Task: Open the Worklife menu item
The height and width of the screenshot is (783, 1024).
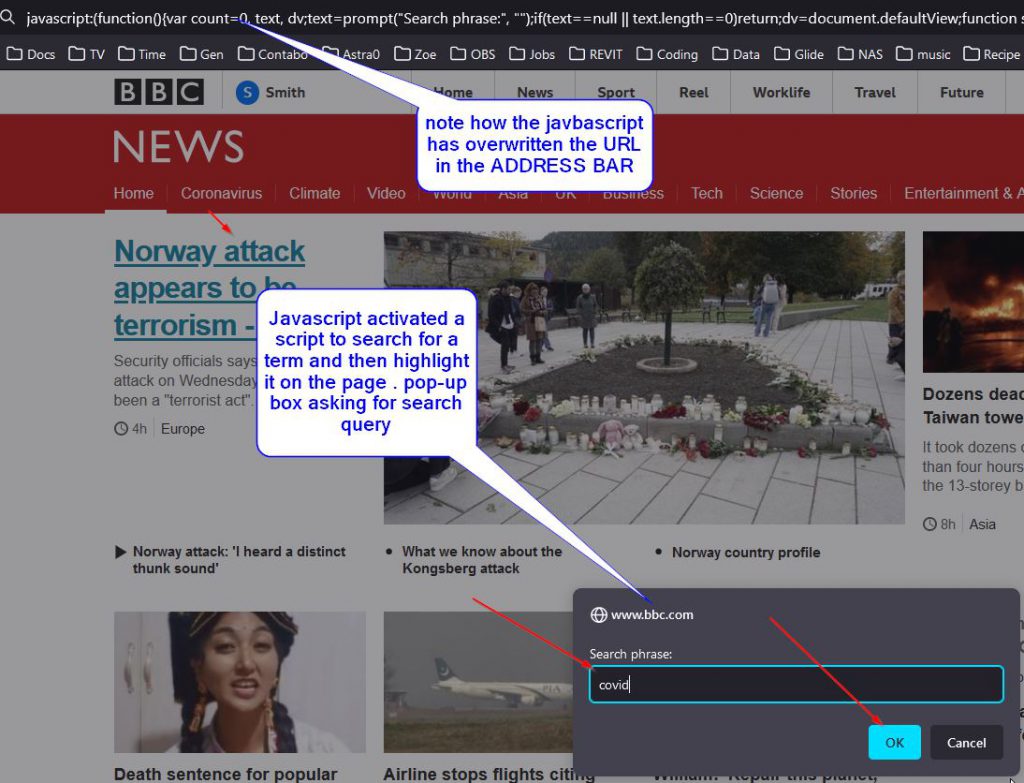Action: pyautogui.click(x=781, y=92)
